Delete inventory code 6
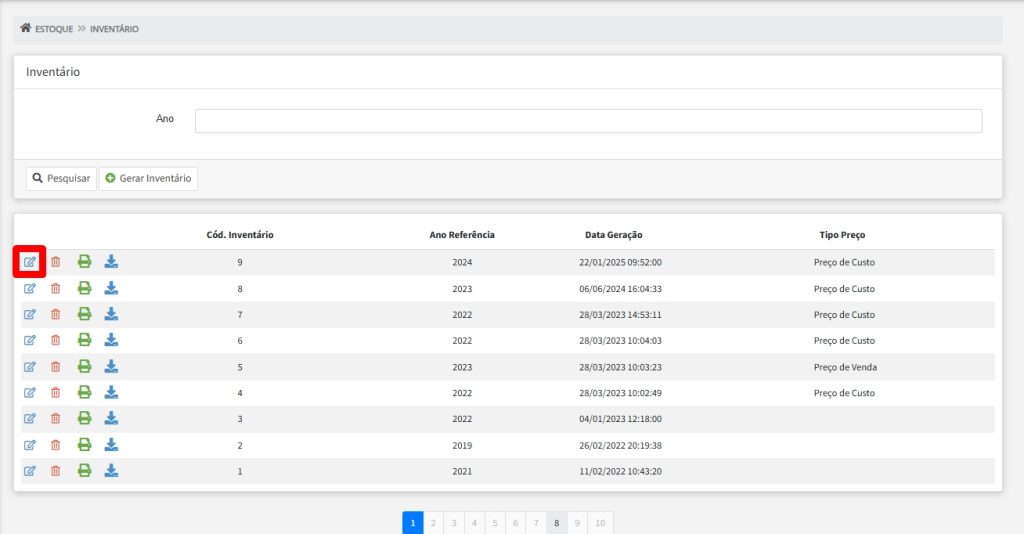This screenshot has width=1024, height=534. [x=56, y=340]
